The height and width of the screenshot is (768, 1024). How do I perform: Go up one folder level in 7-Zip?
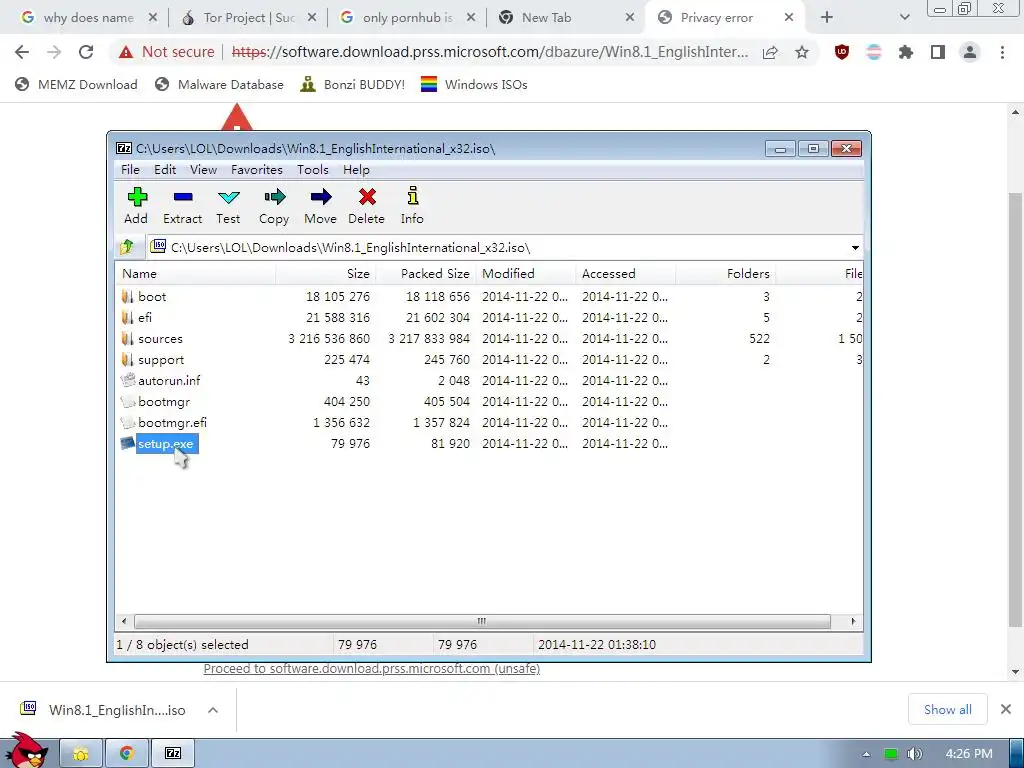127,247
